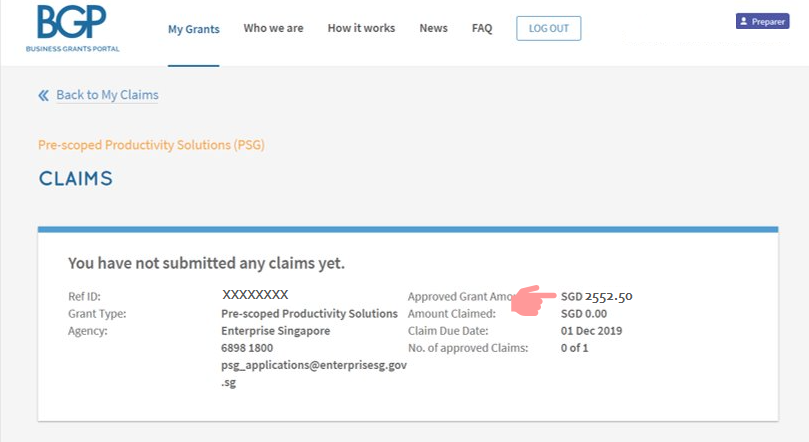Click the 'Grant Type:' label
Viewport: 809px width, 442px height.
tap(97, 314)
